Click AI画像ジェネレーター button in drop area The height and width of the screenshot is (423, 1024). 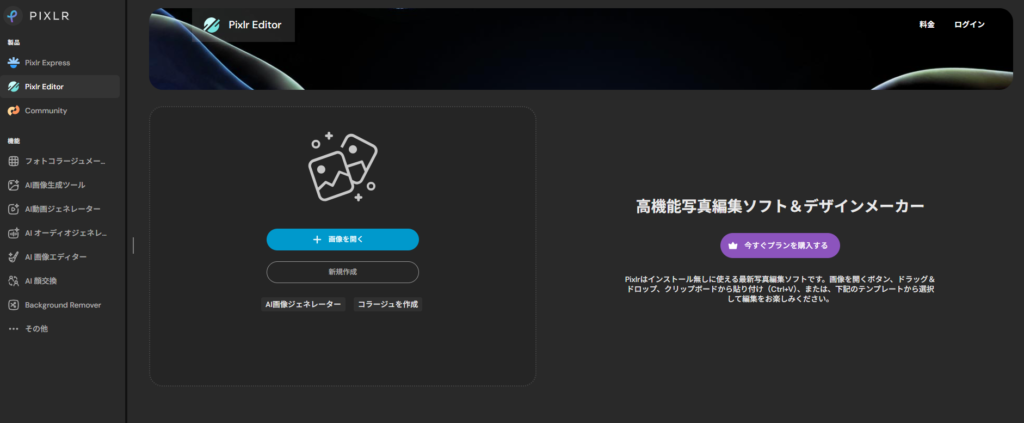(303, 305)
